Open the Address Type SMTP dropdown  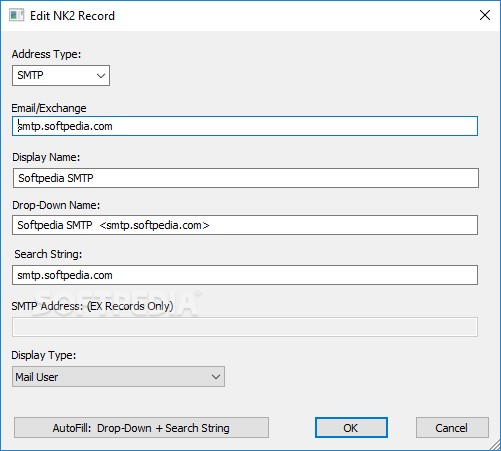[x=61, y=75]
